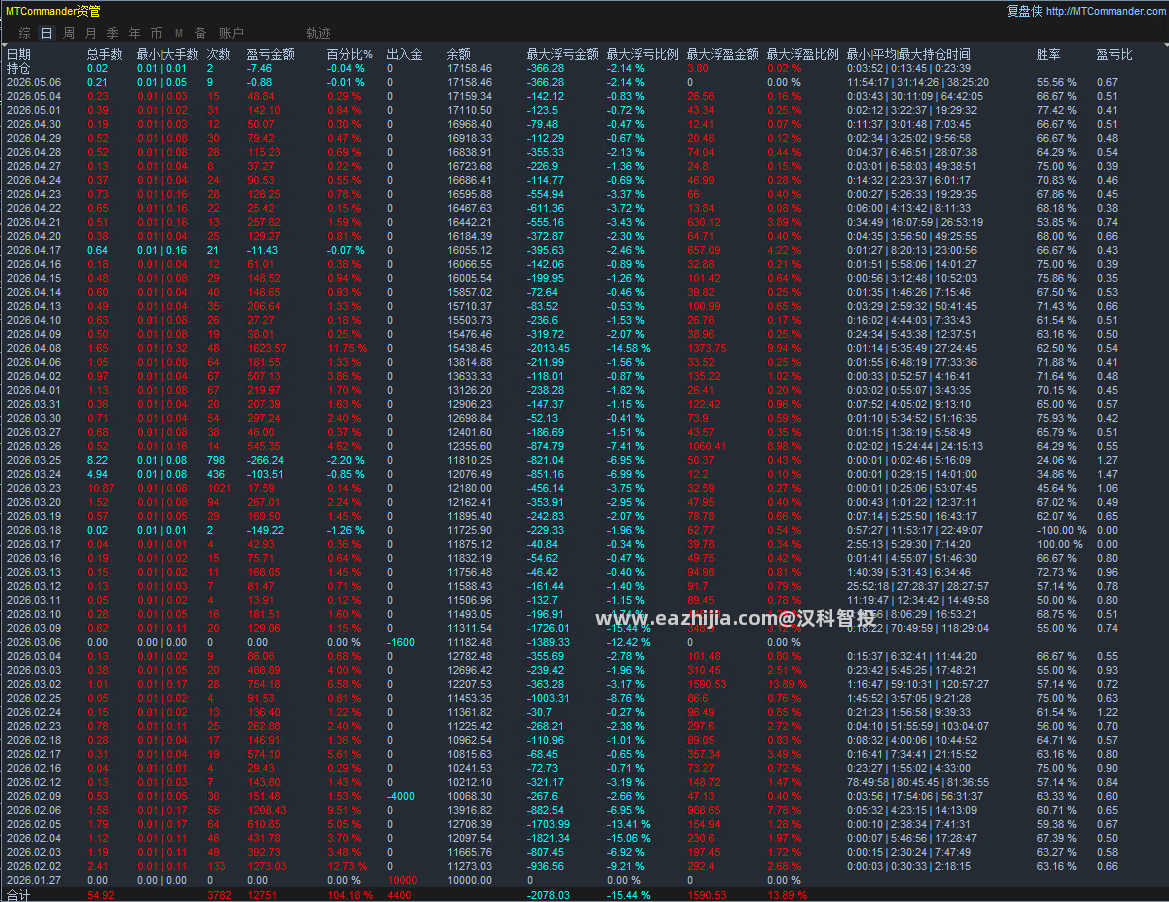Select the 2026.02.09 date row
This screenshot has height=902, width=1169.
(x=34, y=796)
